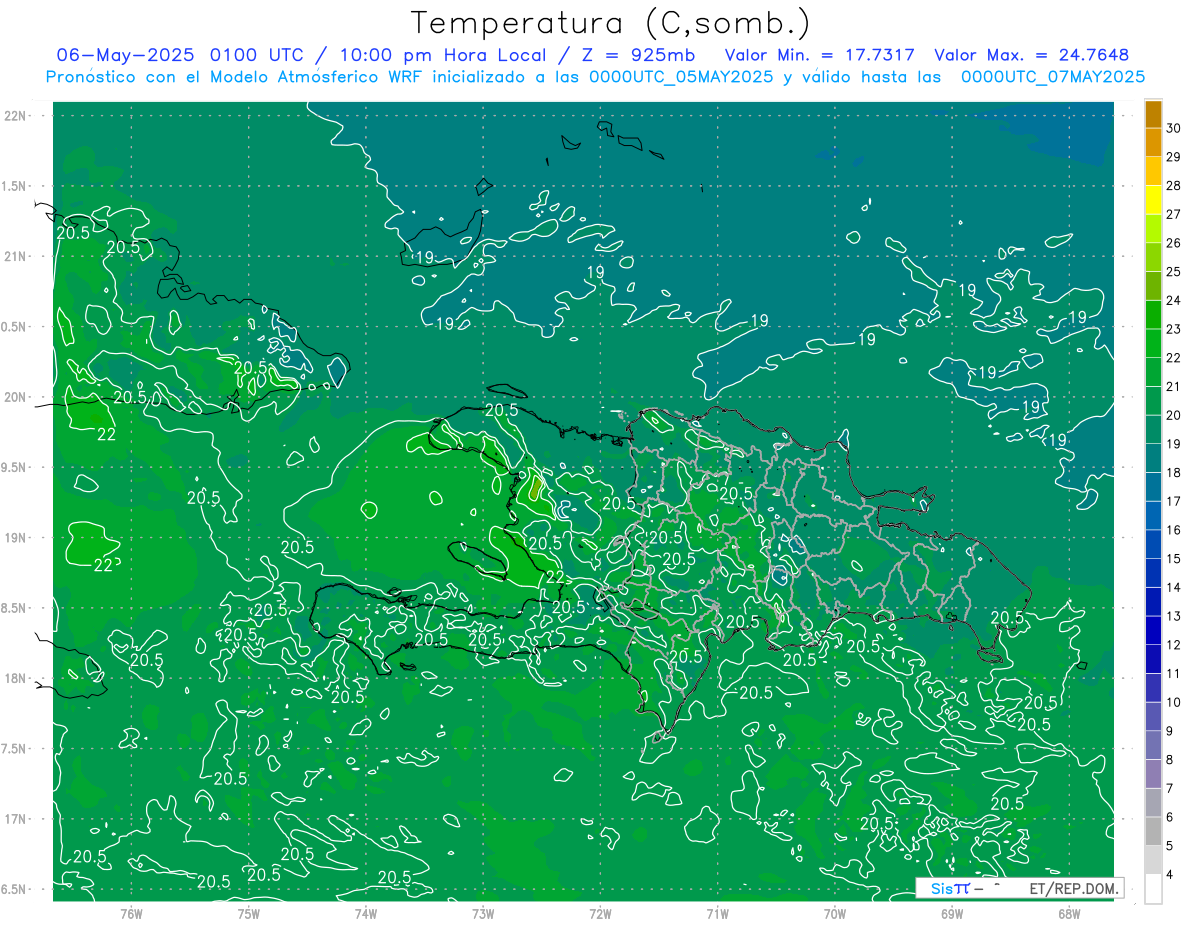Click the '21N' latitude axis label

[x=15, y=256]
